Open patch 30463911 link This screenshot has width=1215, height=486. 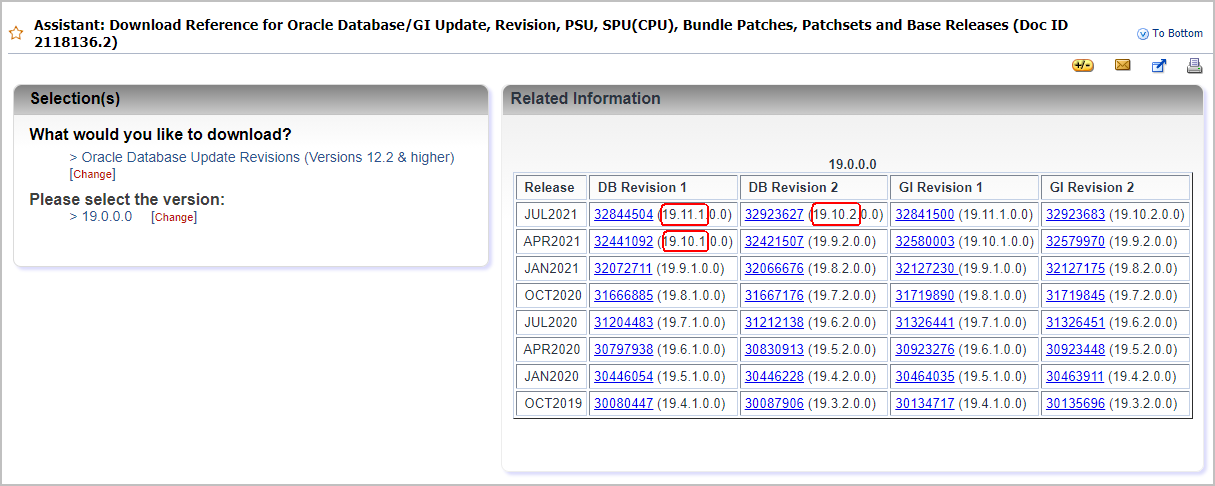pyautogui.click(x=1075, y=376)
